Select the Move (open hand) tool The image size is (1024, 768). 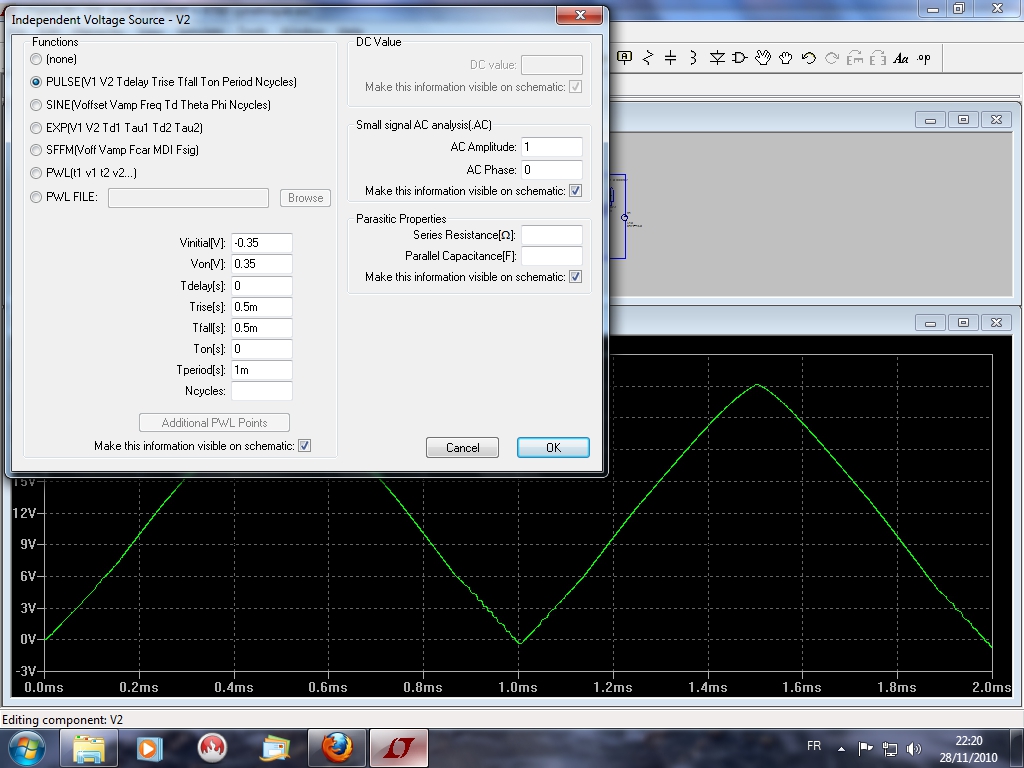(763, 58)
